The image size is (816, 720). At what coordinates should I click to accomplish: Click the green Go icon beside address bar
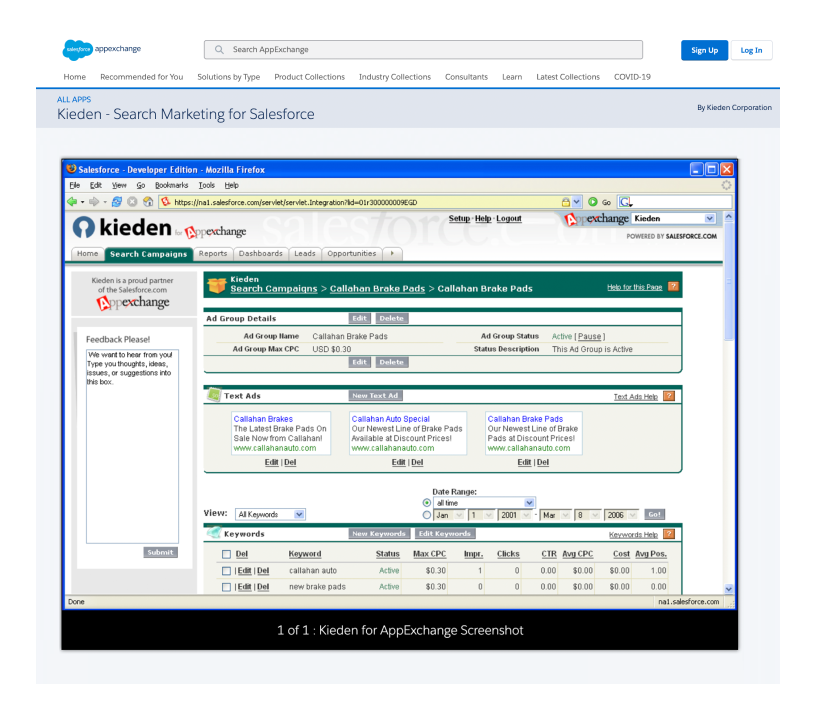click(x=593, y=202)
